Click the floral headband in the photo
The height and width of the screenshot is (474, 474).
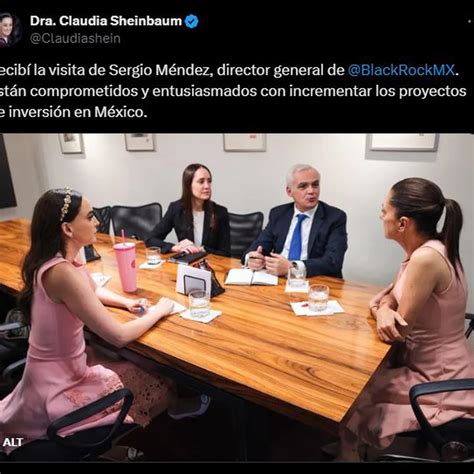(x=66, y=203)
